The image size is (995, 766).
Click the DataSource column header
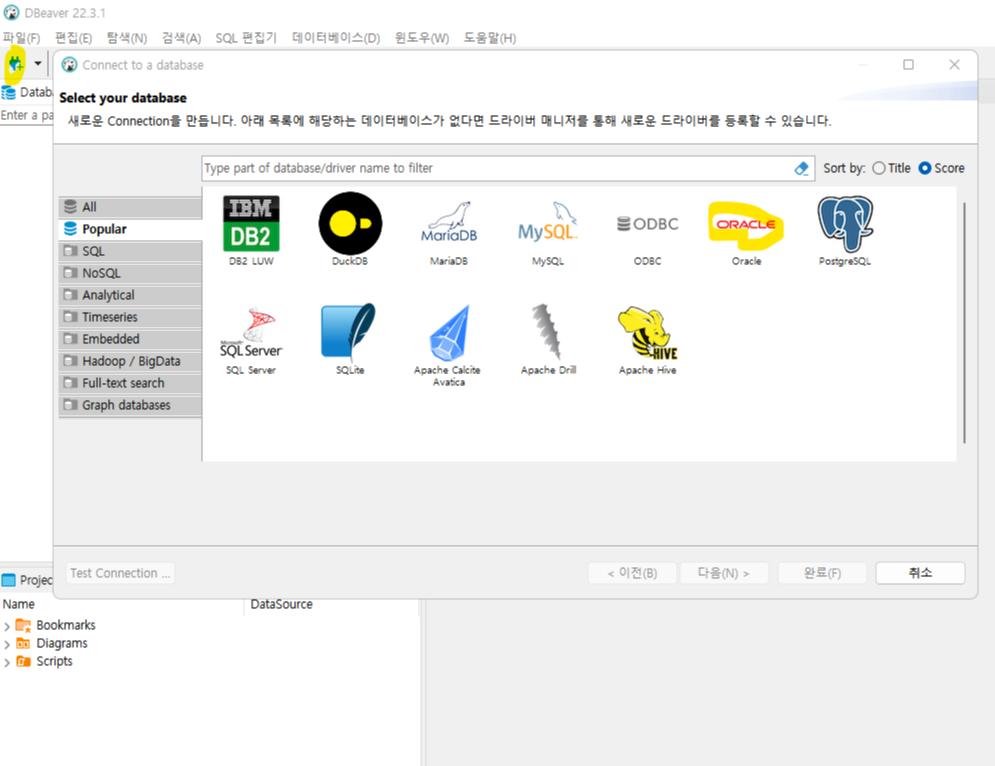click(282, 604)
